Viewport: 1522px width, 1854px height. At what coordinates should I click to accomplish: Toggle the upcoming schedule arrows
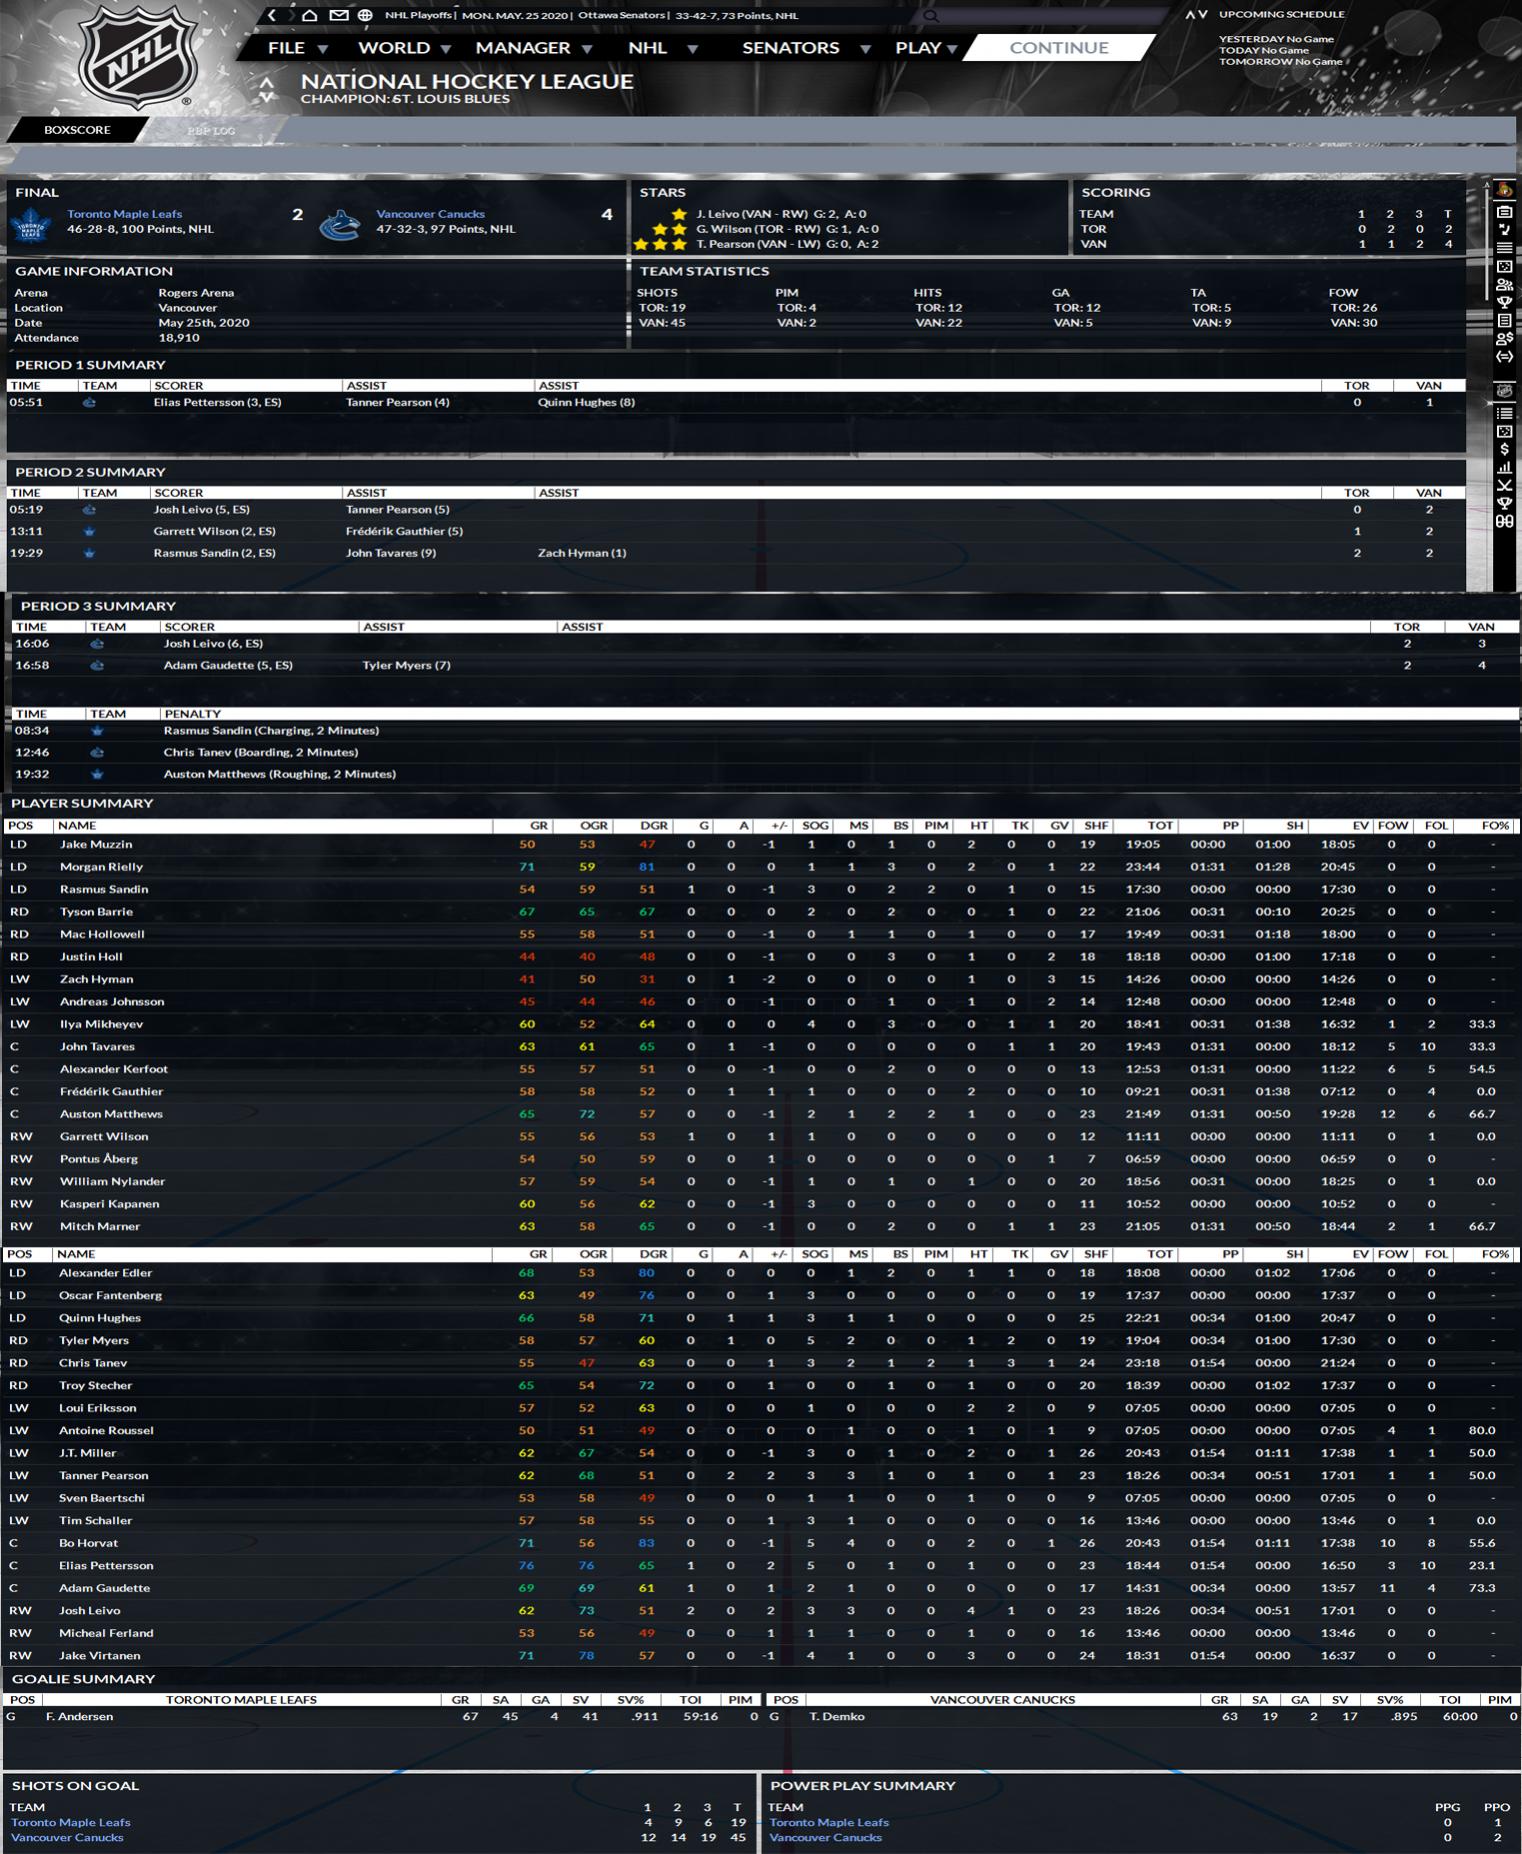coord(1196,15)
